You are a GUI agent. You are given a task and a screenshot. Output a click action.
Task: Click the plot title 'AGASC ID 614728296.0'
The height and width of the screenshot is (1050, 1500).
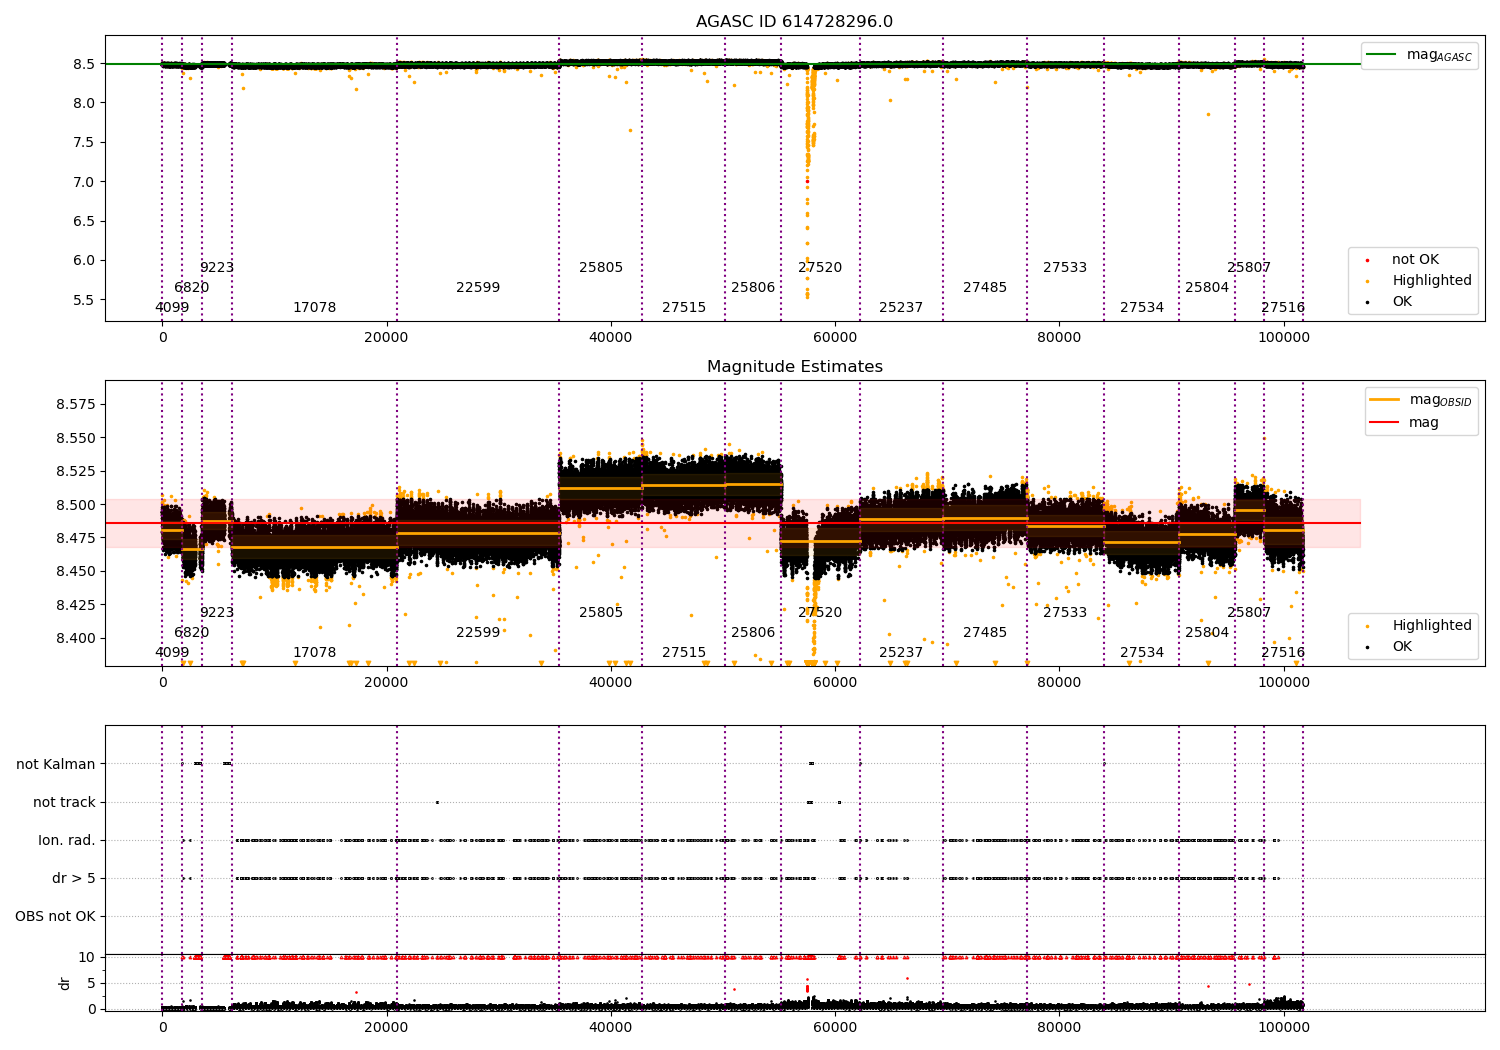click(x=794, y=22)
